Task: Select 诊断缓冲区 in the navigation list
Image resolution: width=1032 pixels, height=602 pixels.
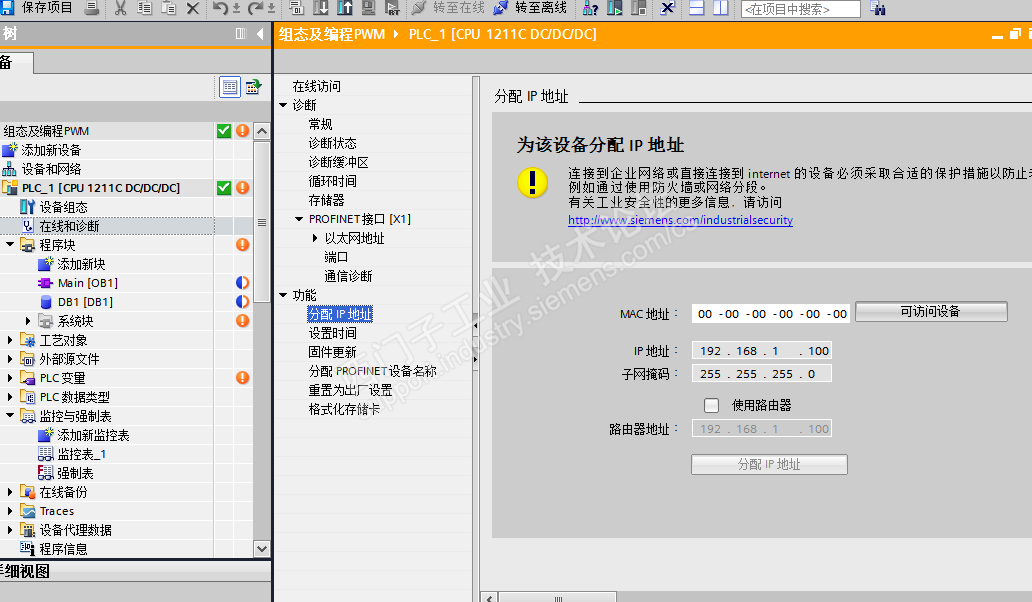Action: [x=338, y=163]
